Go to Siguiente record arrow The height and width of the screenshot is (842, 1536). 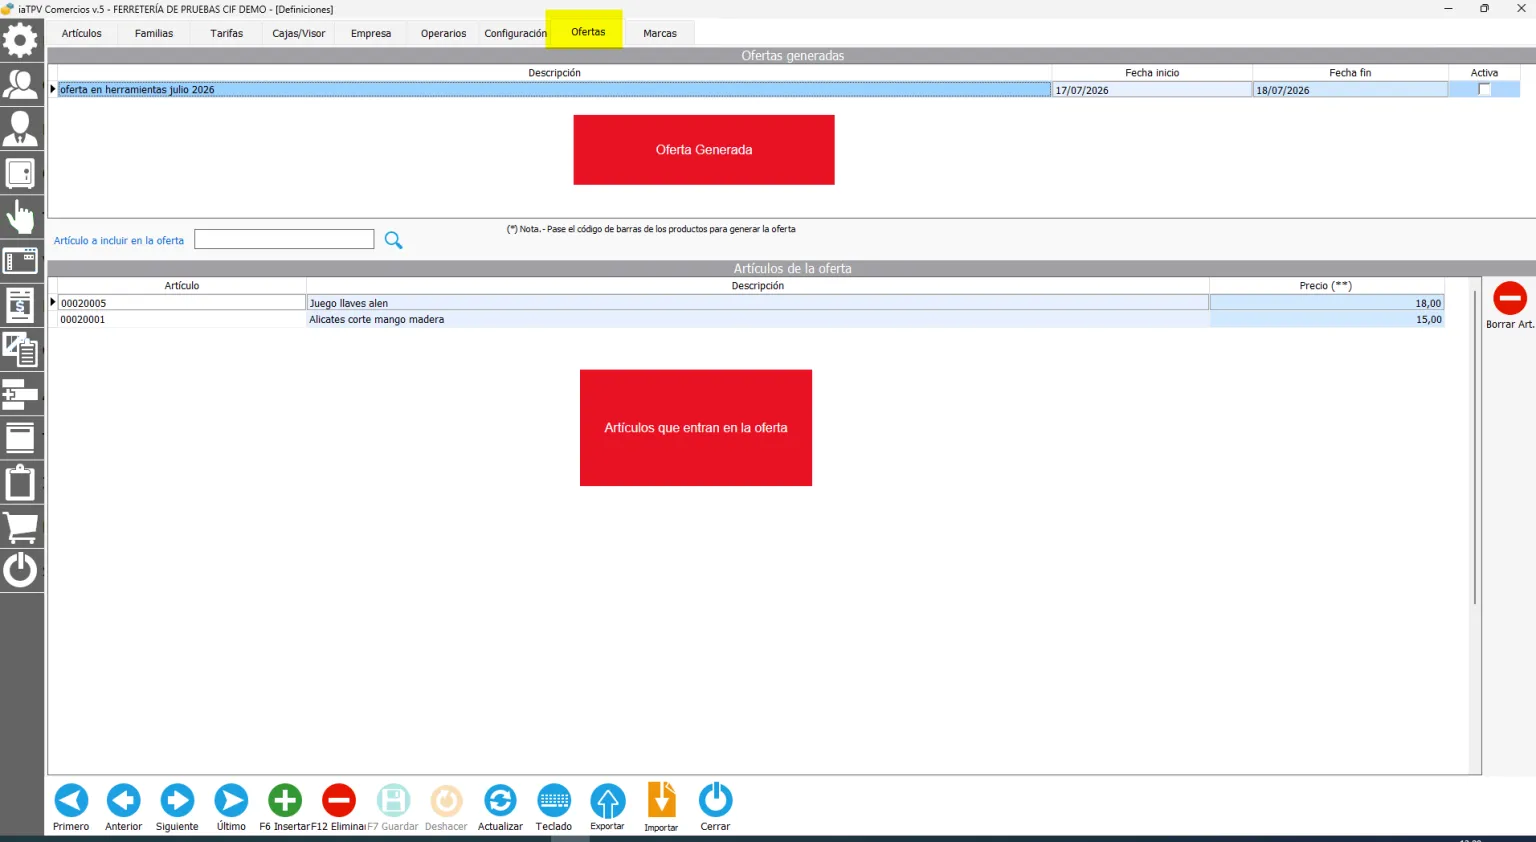point(177,800)
